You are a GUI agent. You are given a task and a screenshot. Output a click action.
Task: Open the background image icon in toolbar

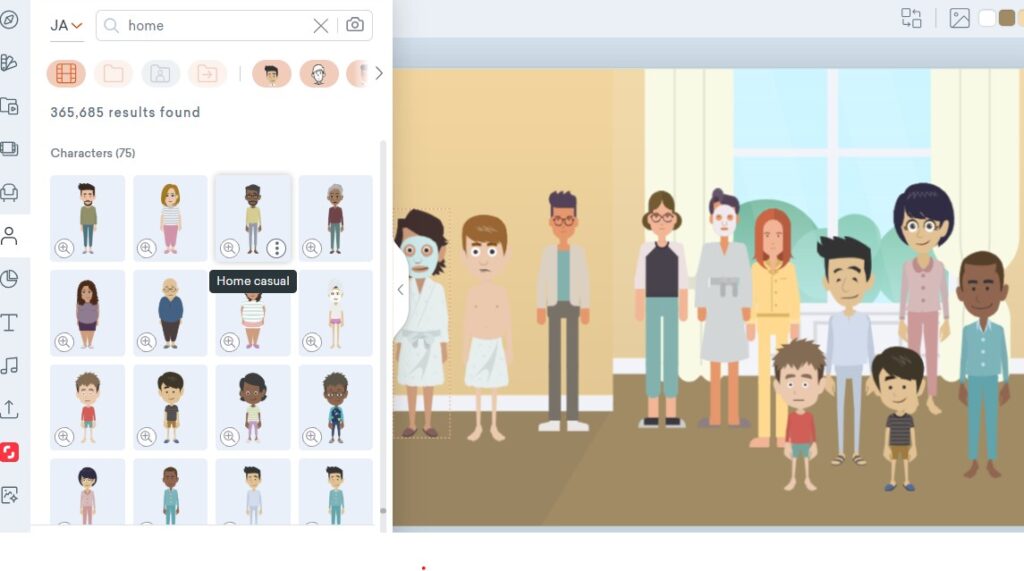(x=960, y=18)
